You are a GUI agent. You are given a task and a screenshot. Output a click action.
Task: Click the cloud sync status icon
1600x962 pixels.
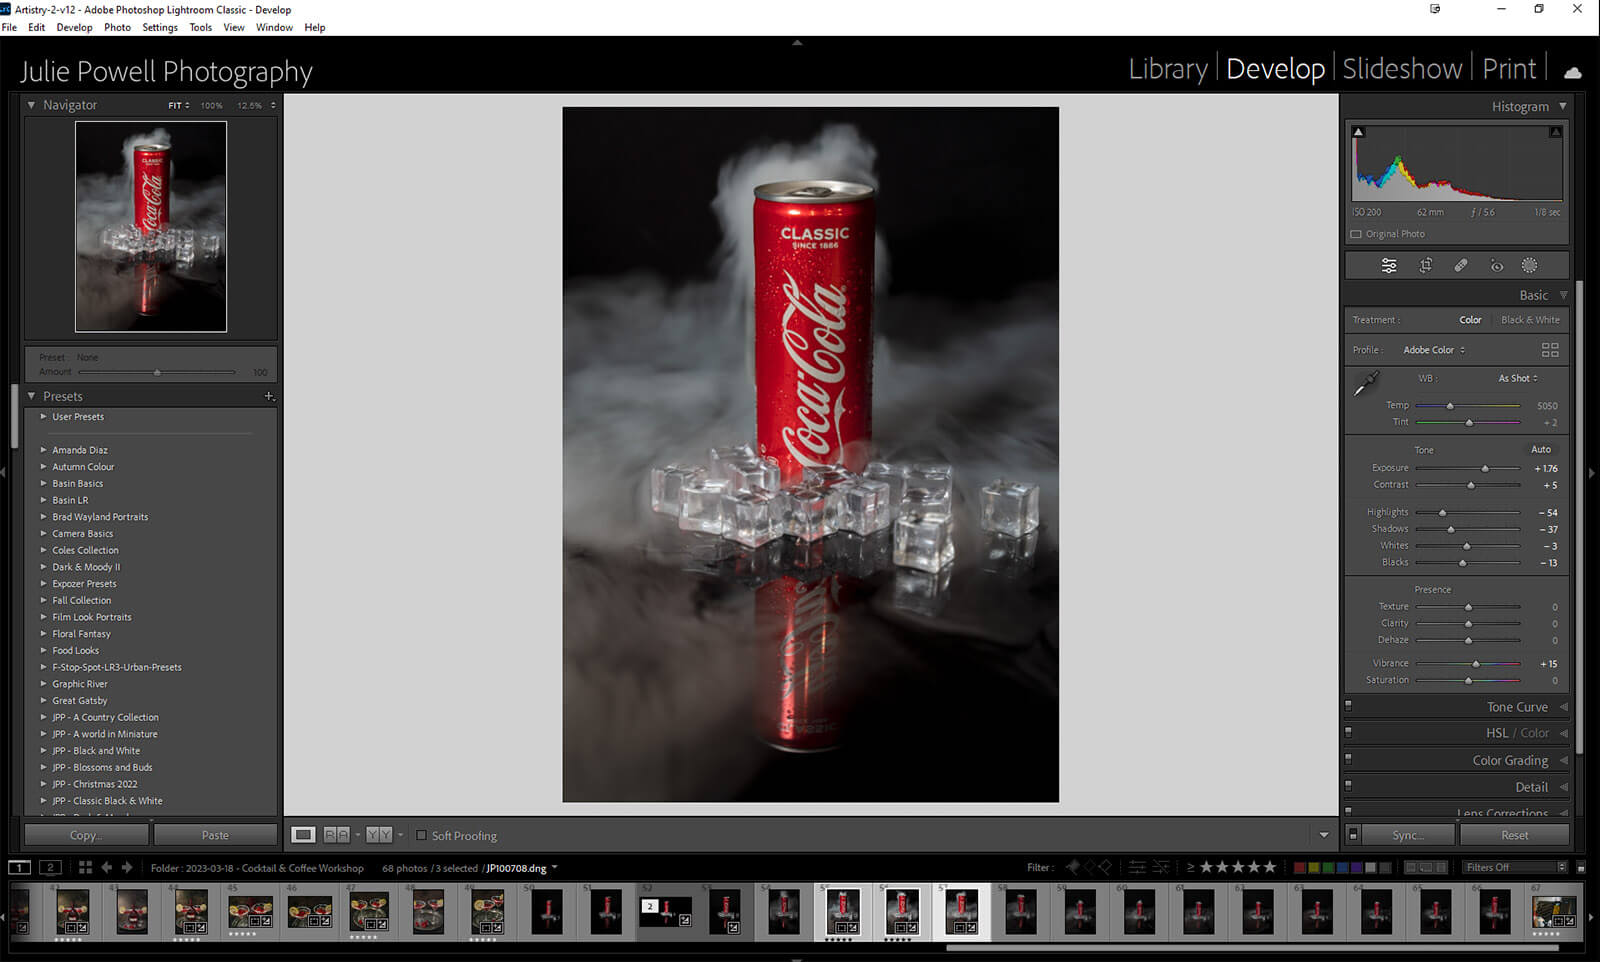tap(1573, 72)
